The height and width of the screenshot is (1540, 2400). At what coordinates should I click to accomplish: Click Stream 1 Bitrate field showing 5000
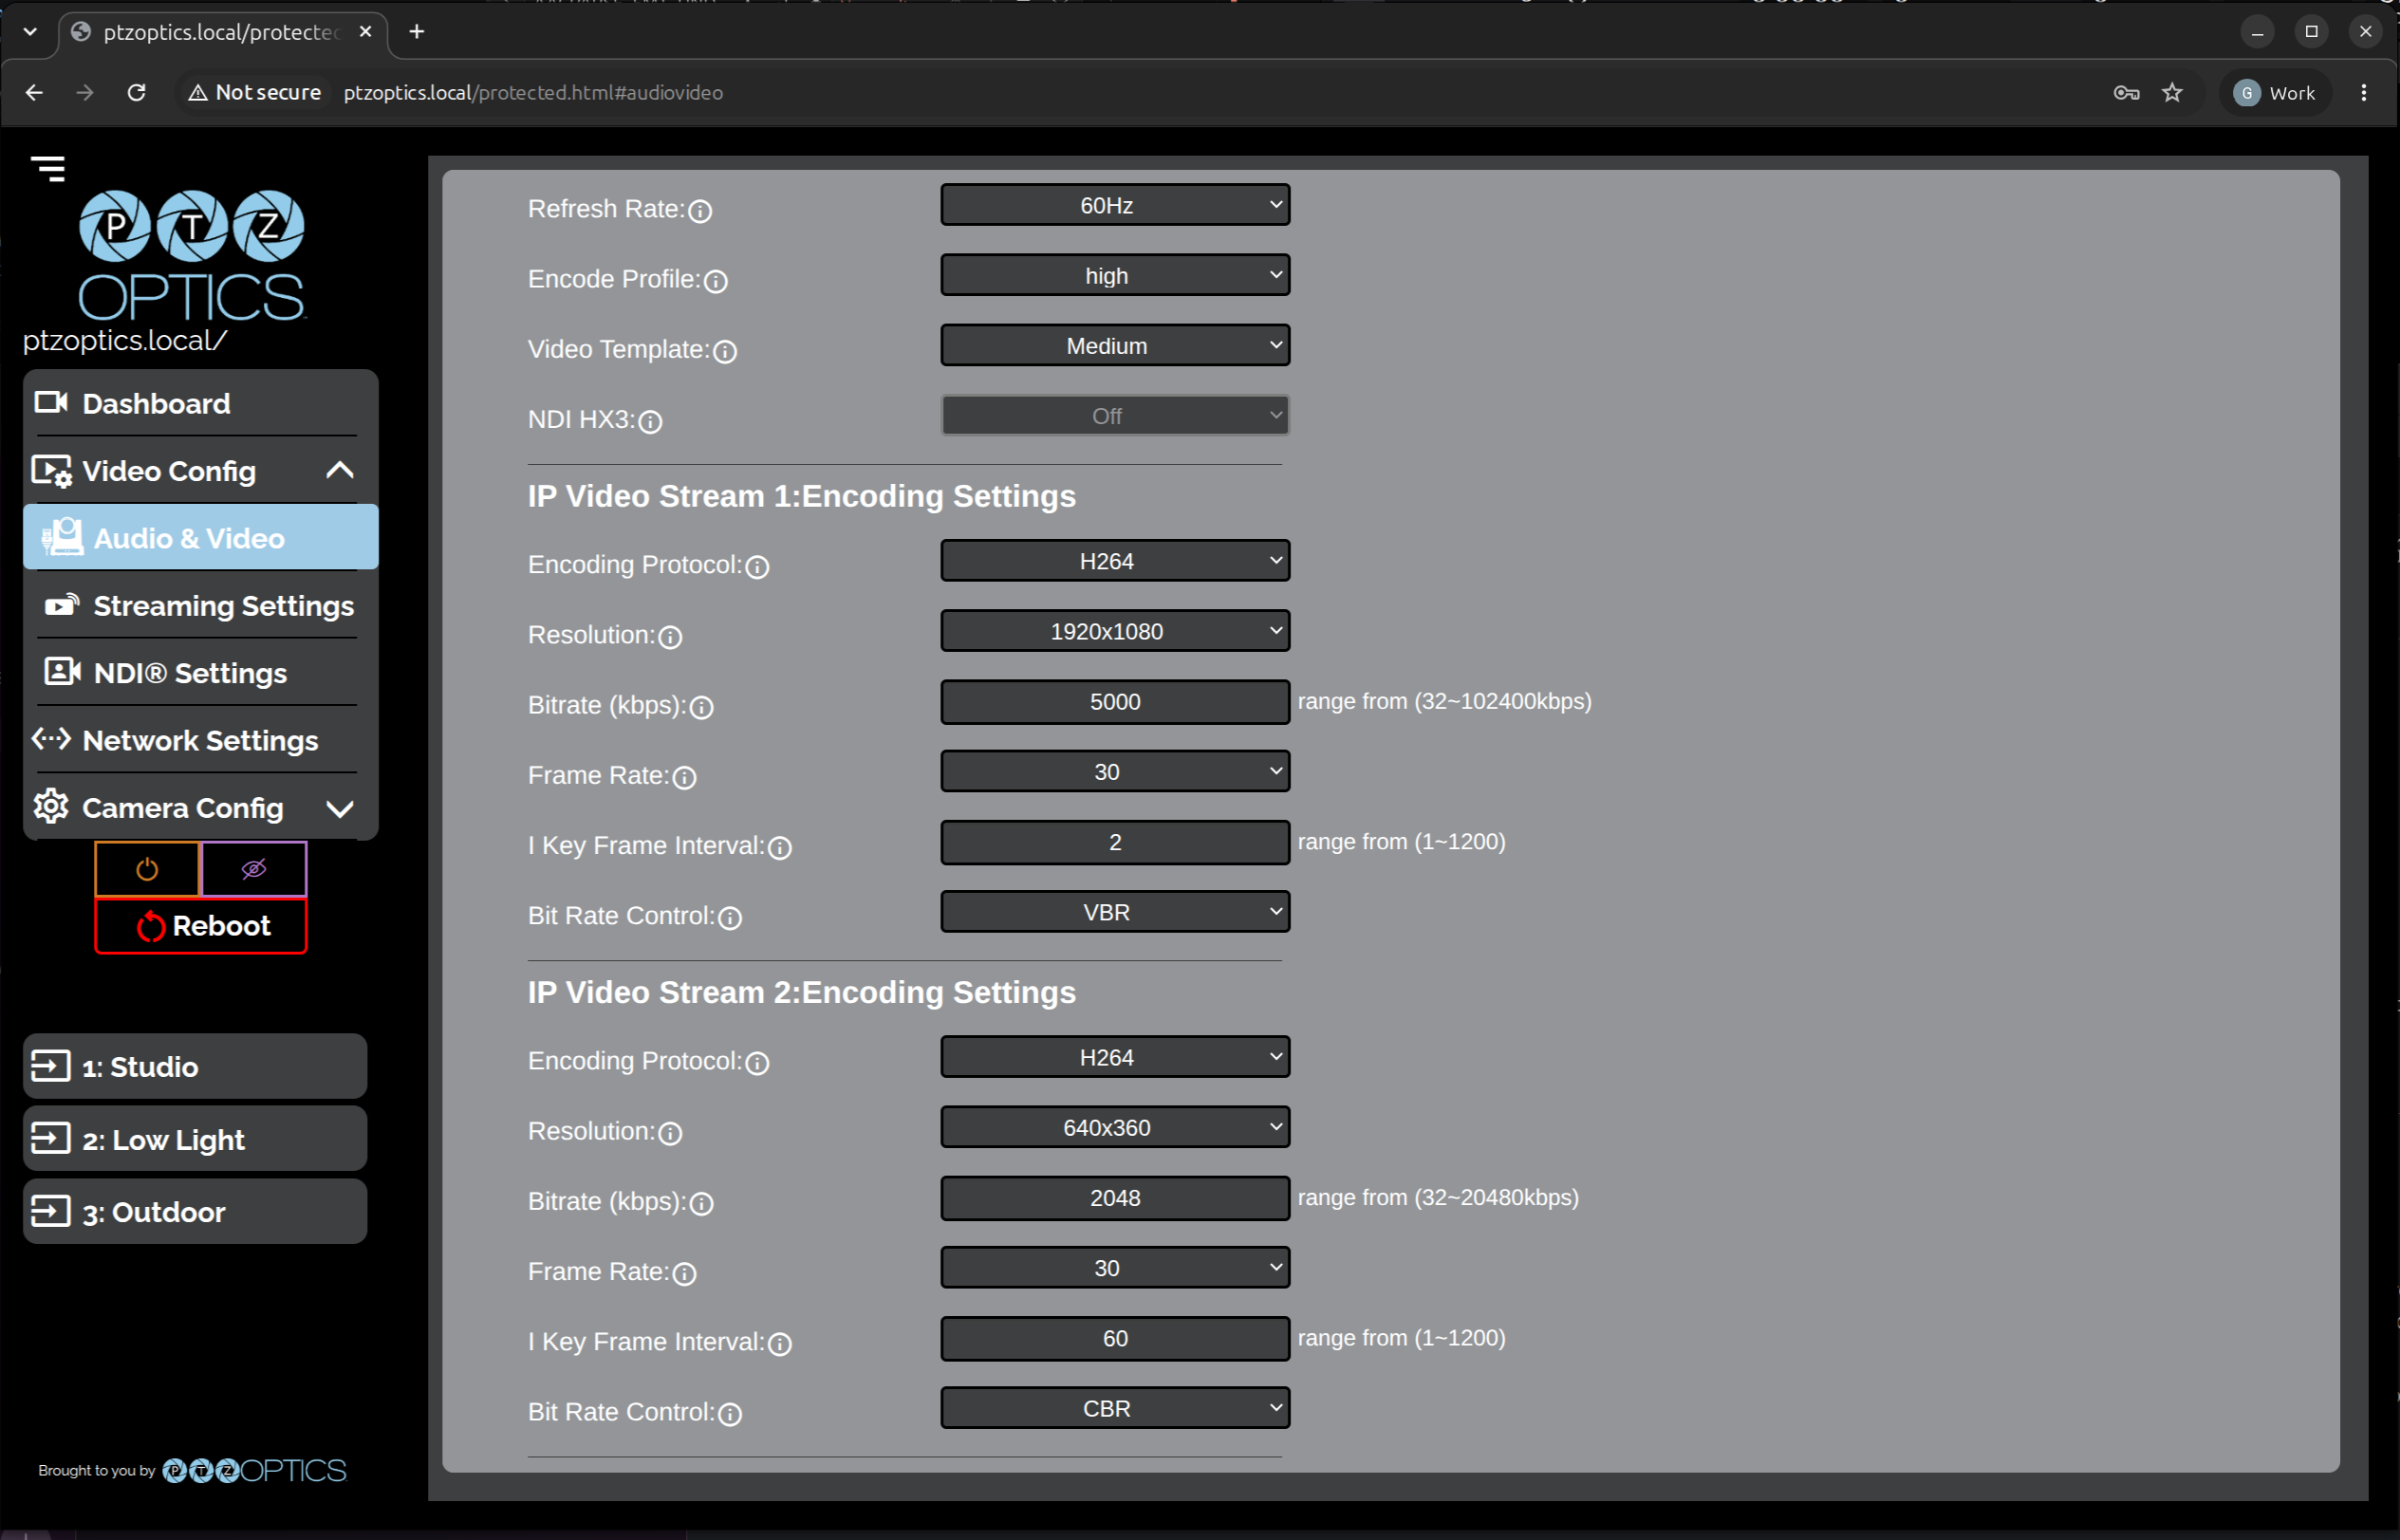coord(1115,702)
